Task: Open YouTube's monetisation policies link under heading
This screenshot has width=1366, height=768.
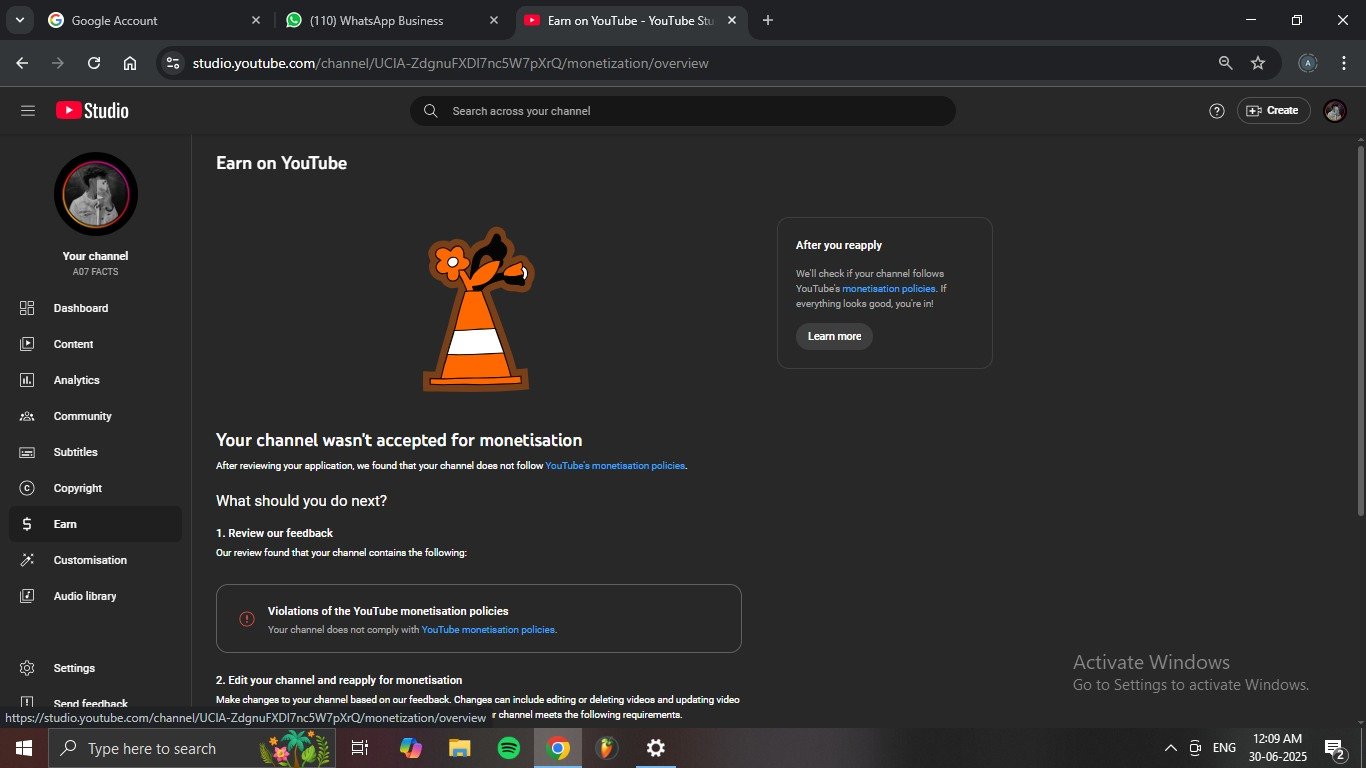Action: (615, 466)
